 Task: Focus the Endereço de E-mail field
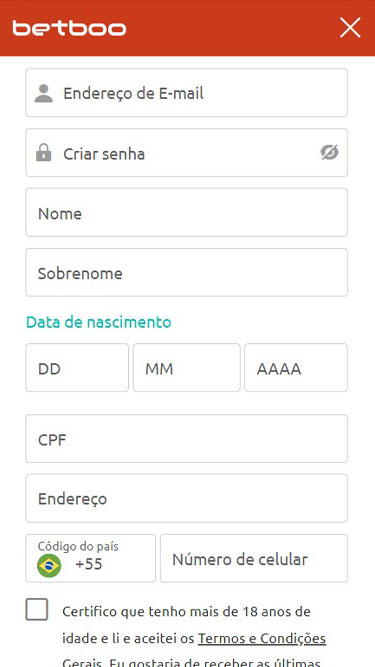pyautogui.click(x=187, y=93)
